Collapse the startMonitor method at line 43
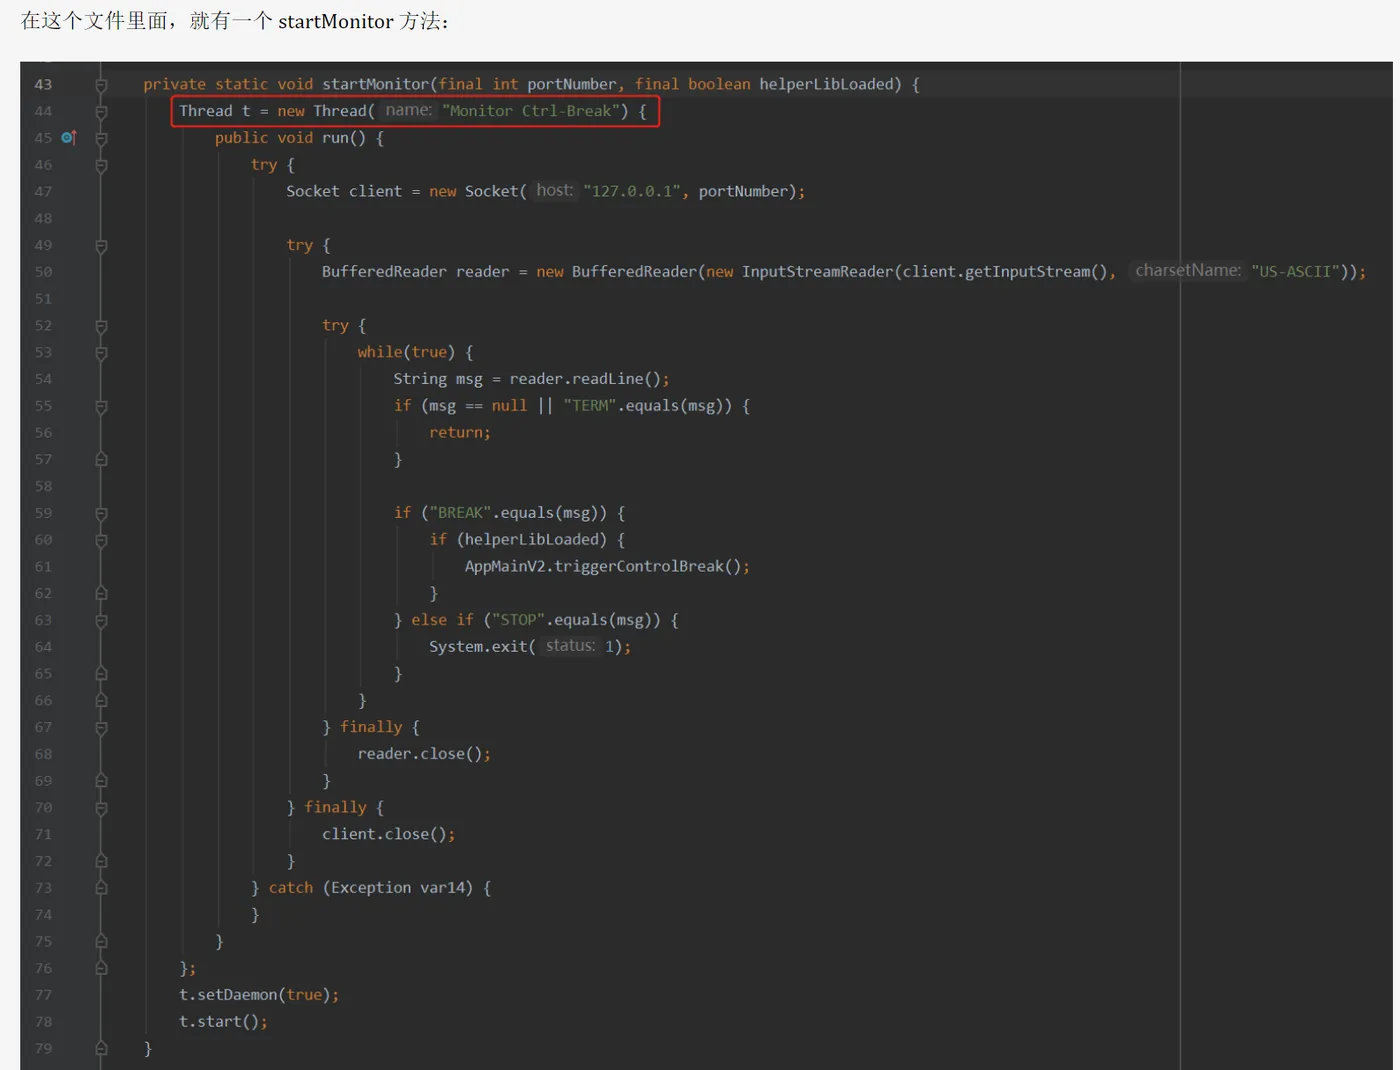 click(x=101, y=85)
